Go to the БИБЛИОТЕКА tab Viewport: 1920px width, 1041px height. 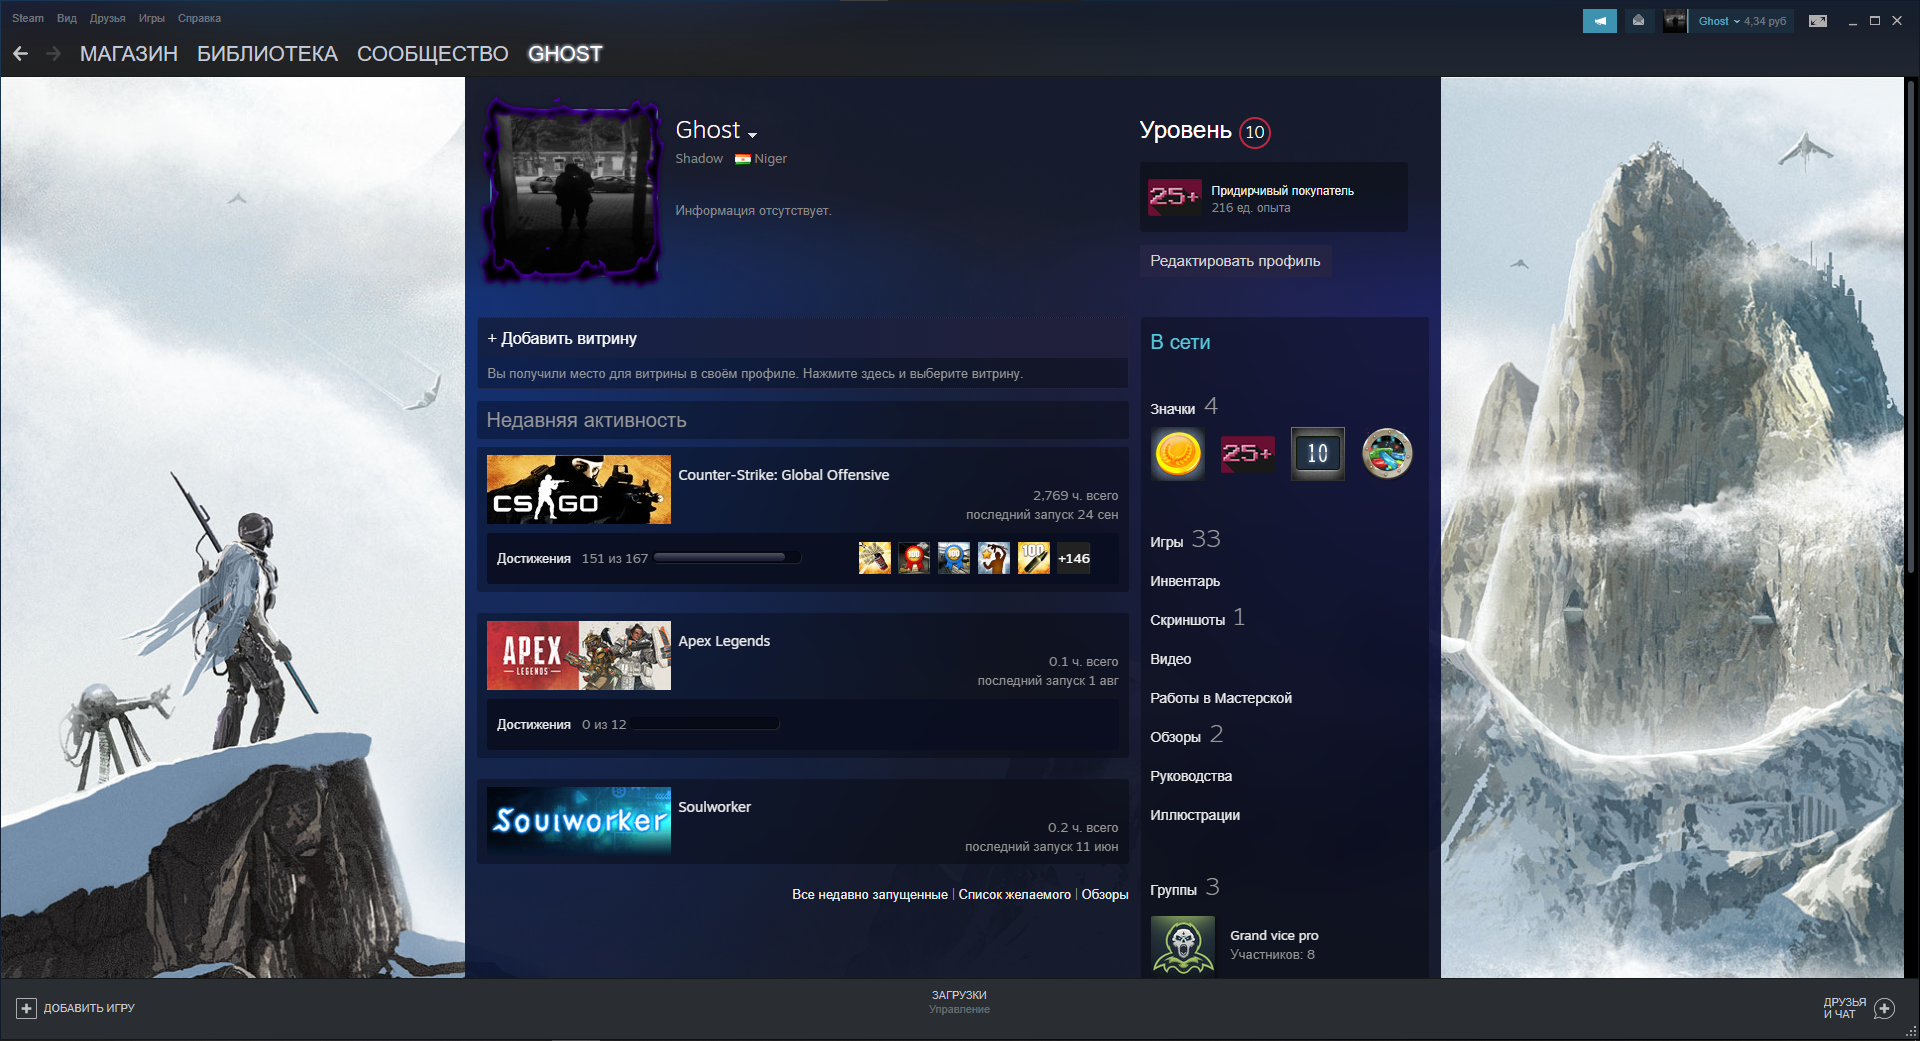pyautogui.click(x=267, y=54)
